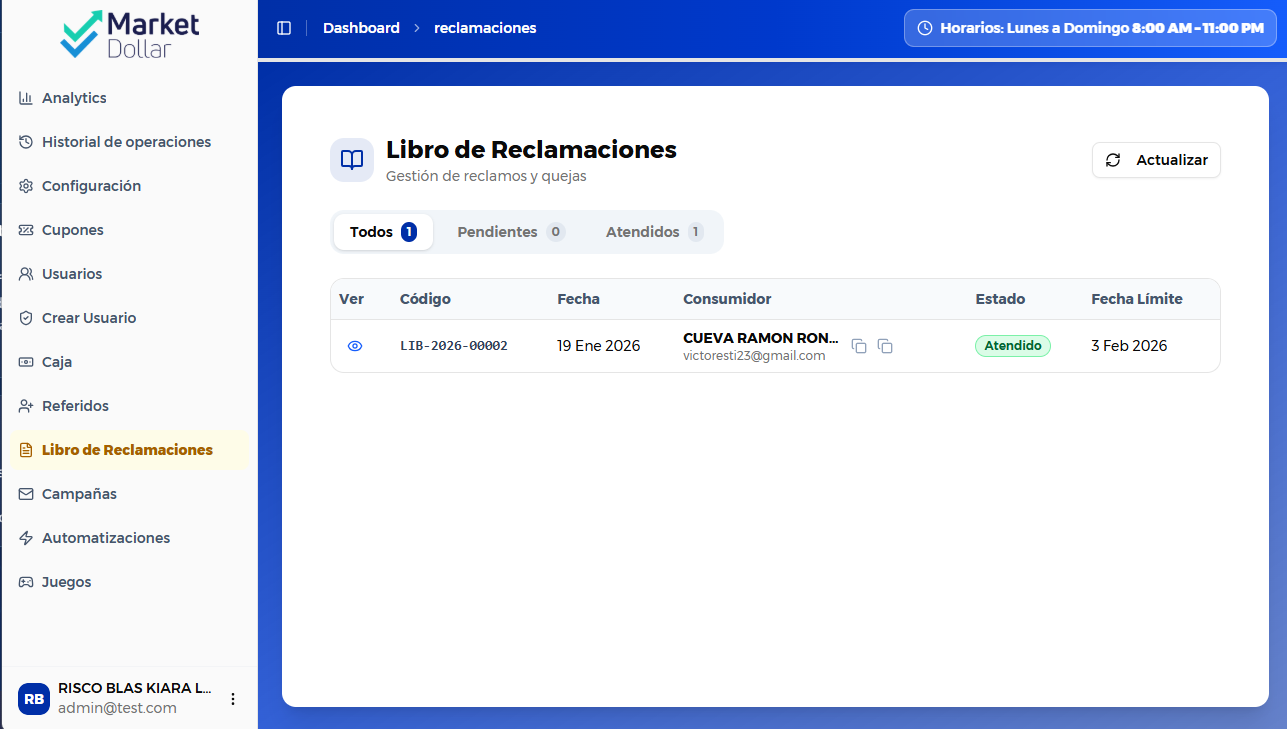1287x729 pixels.
Task: Click the first copy icon beside consumer name
Action: (859, 346)
